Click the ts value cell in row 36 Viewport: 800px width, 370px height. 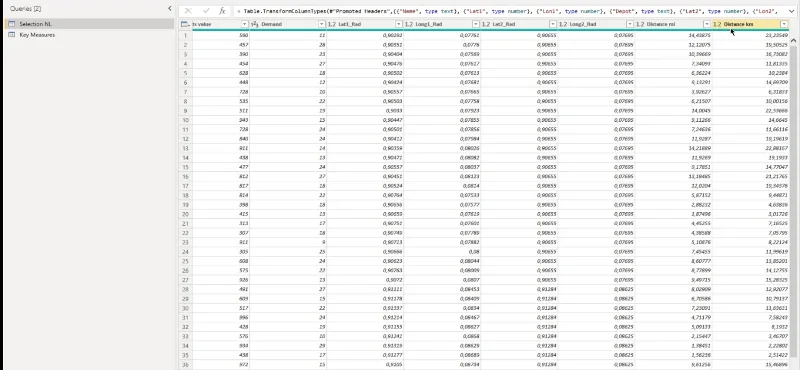221,365
